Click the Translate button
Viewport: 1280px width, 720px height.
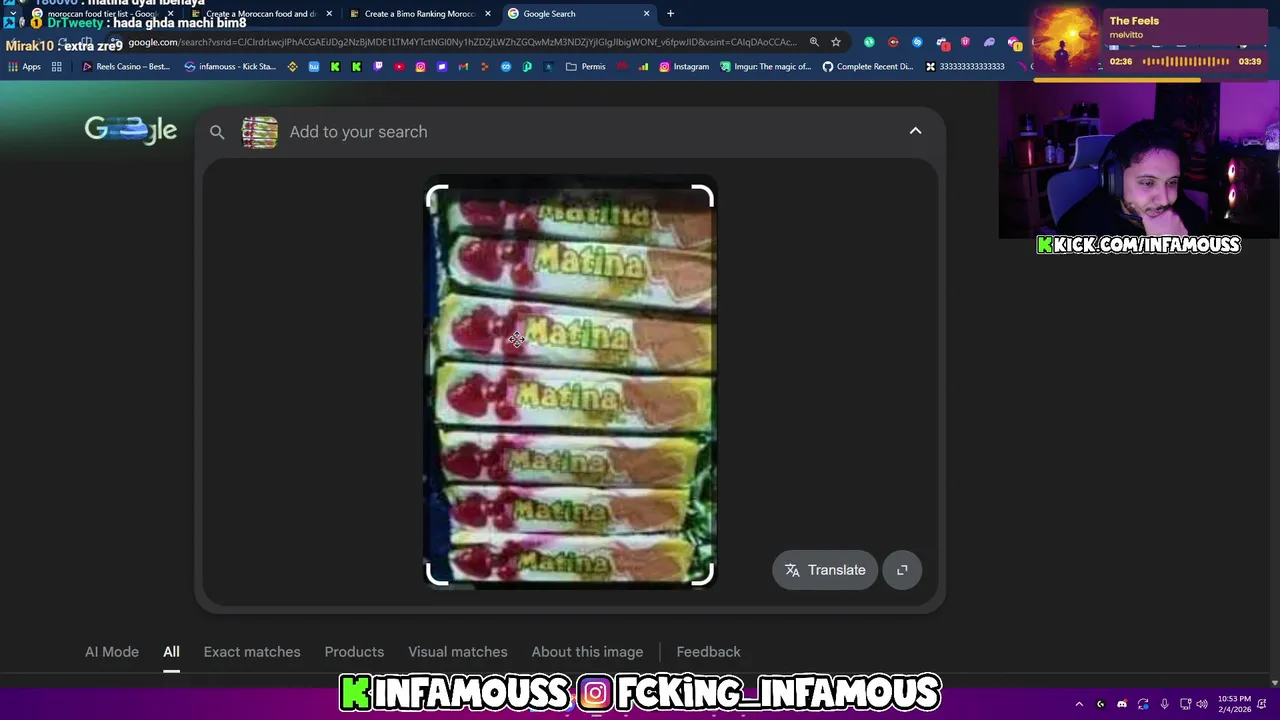point(825,570)
